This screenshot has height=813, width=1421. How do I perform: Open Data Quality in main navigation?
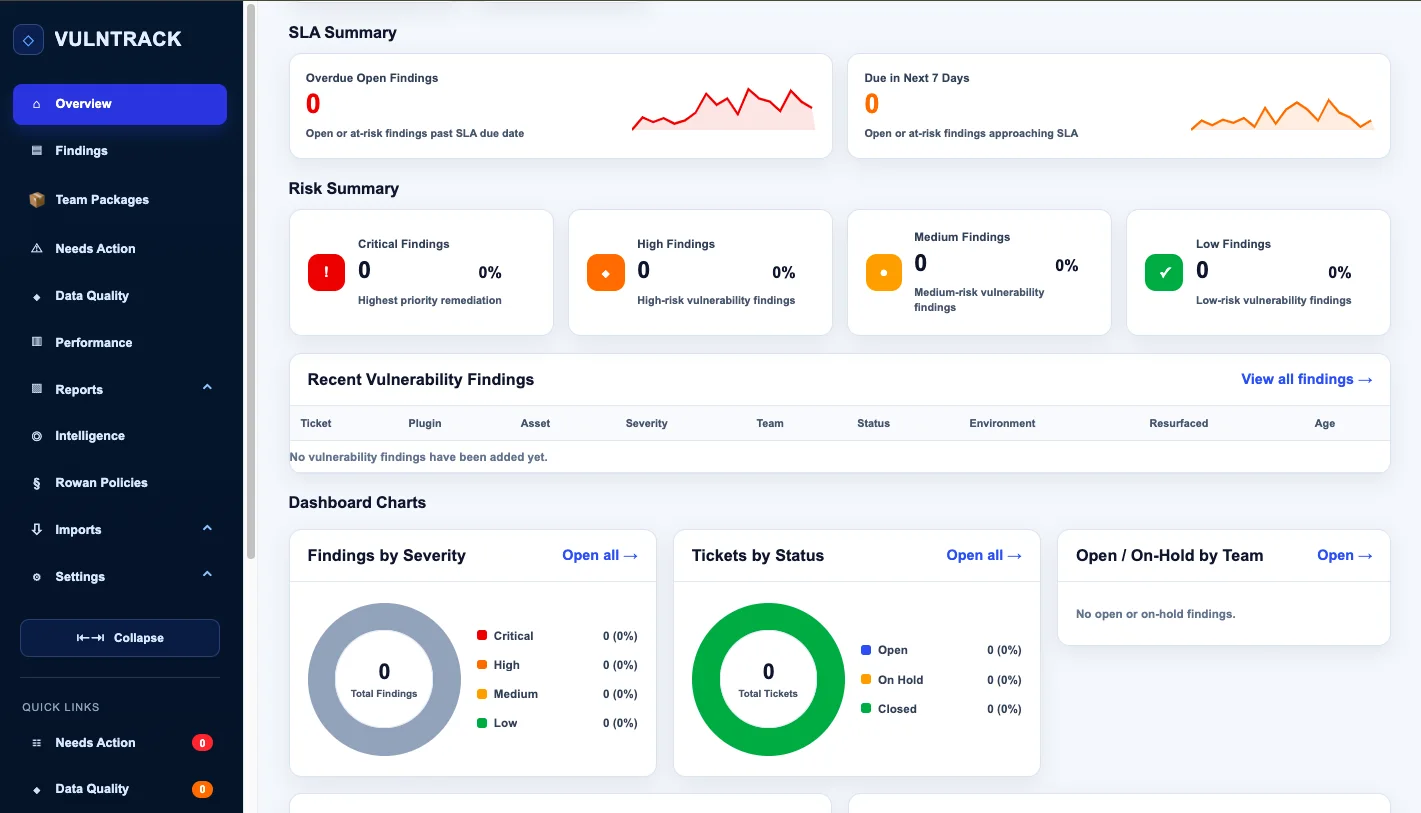tap(120, 296)
